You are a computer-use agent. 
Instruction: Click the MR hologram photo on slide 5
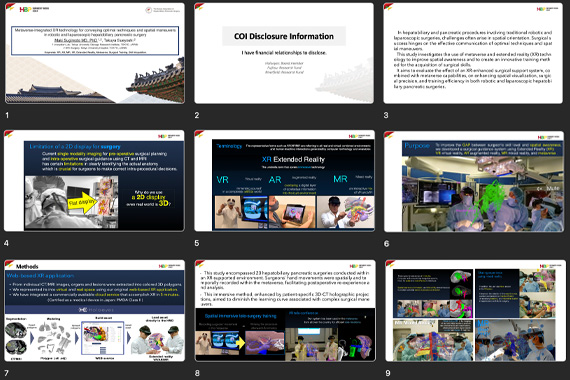point(345,212)
